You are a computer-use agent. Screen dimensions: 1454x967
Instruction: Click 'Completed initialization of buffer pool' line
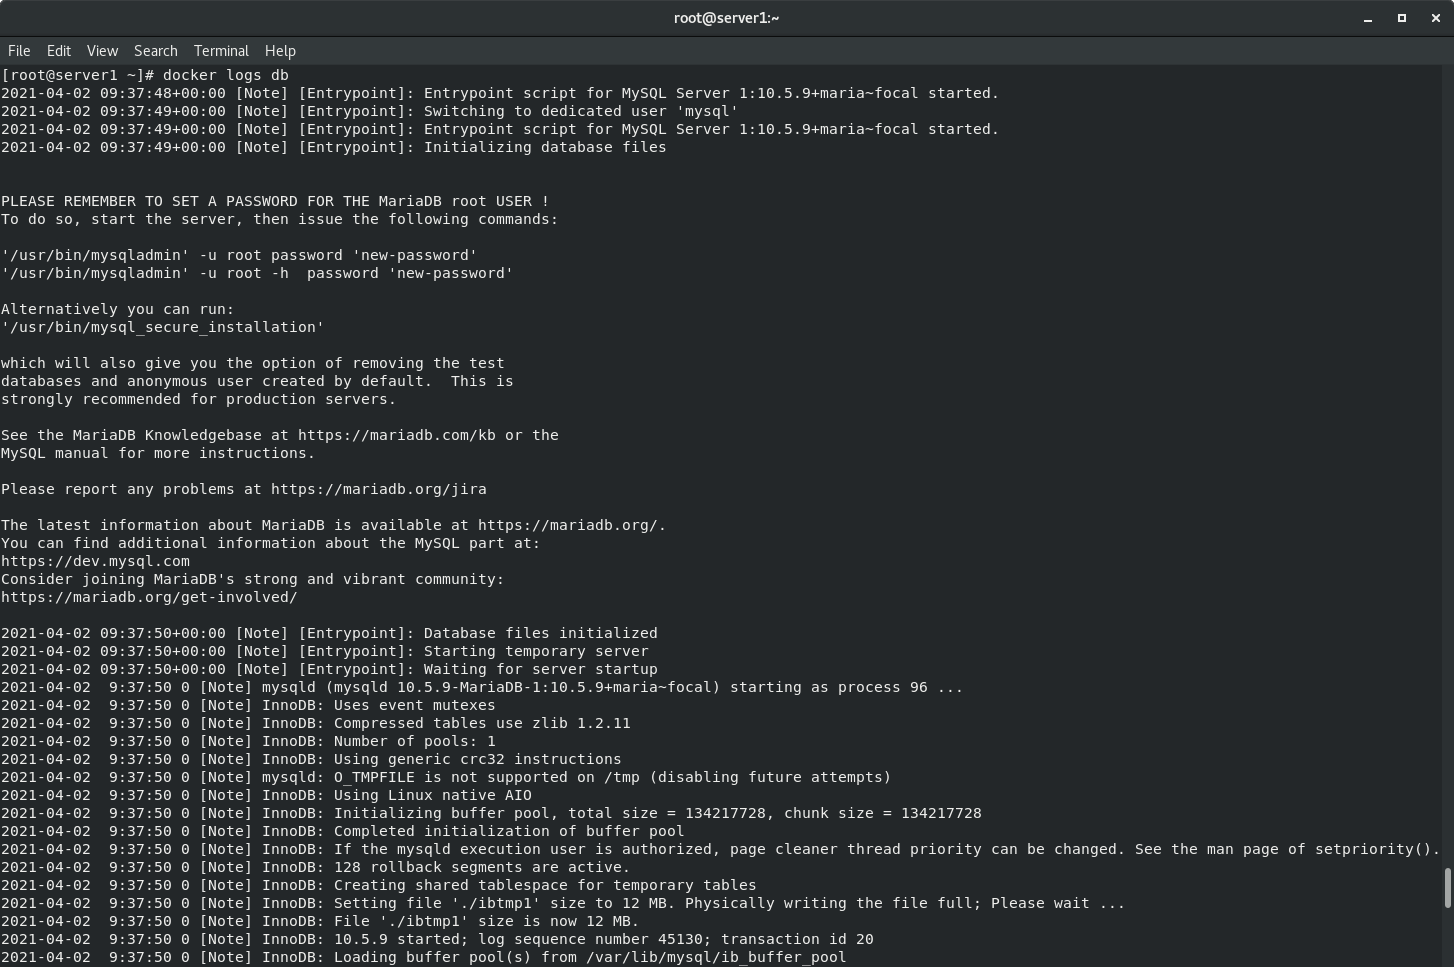pyautogui.click(x=343, y=831)
